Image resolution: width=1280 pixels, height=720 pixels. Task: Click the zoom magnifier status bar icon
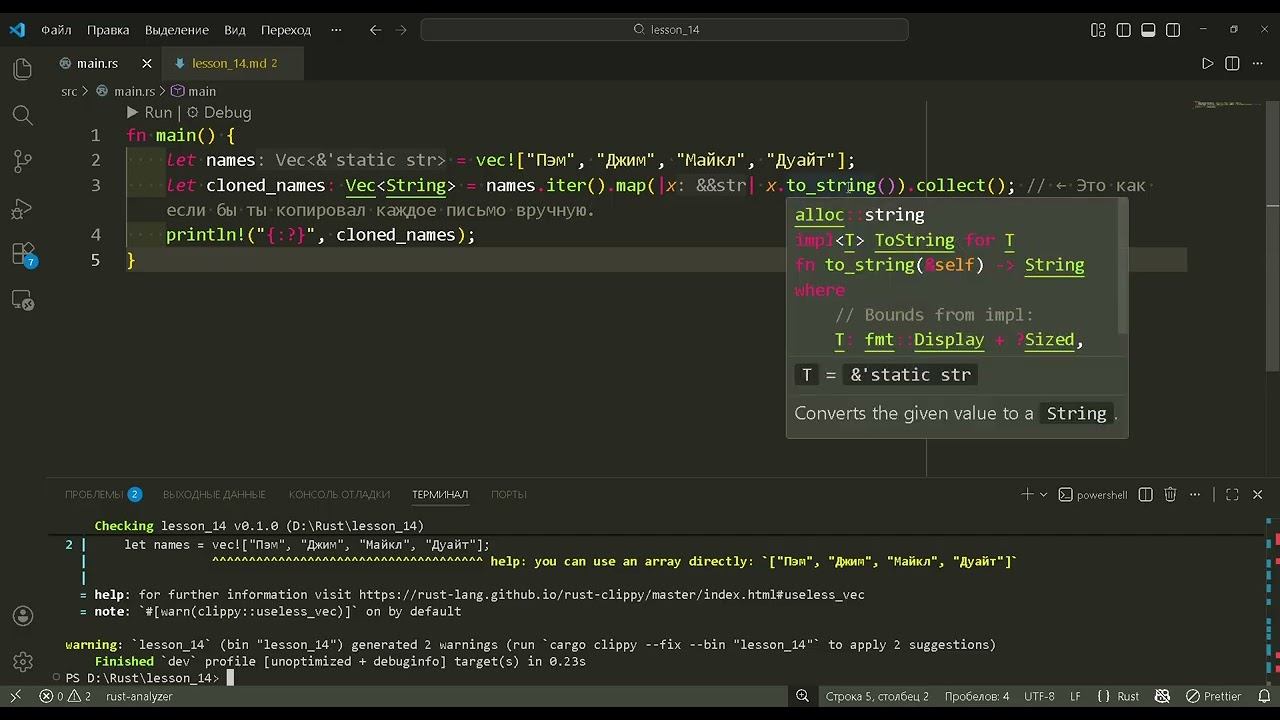(x=802, y=696)
